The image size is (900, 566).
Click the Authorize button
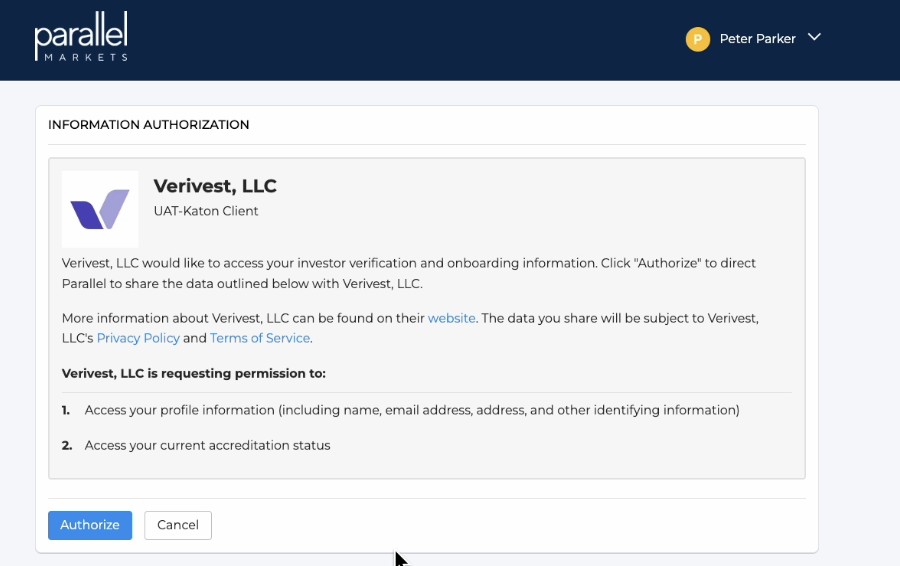pyautogui.click(x=90, y=525)
